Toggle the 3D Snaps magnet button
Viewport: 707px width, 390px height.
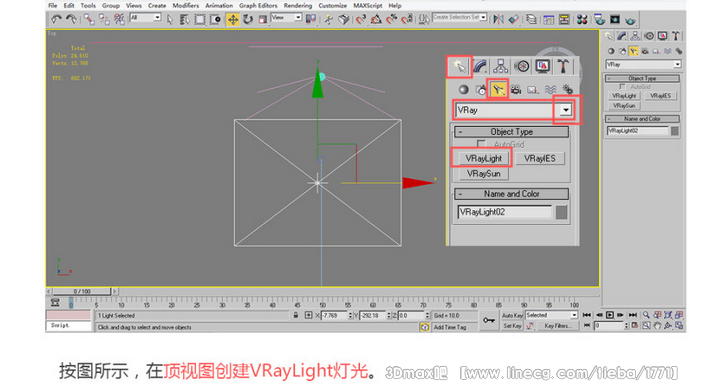tap(361, 19)
